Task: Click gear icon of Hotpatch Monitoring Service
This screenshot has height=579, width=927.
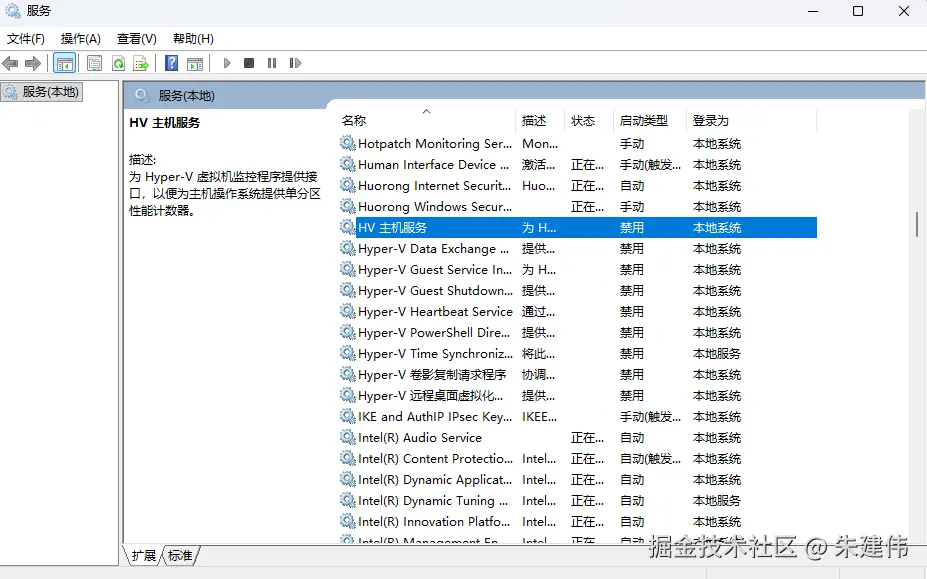Action: pos(348,143)
